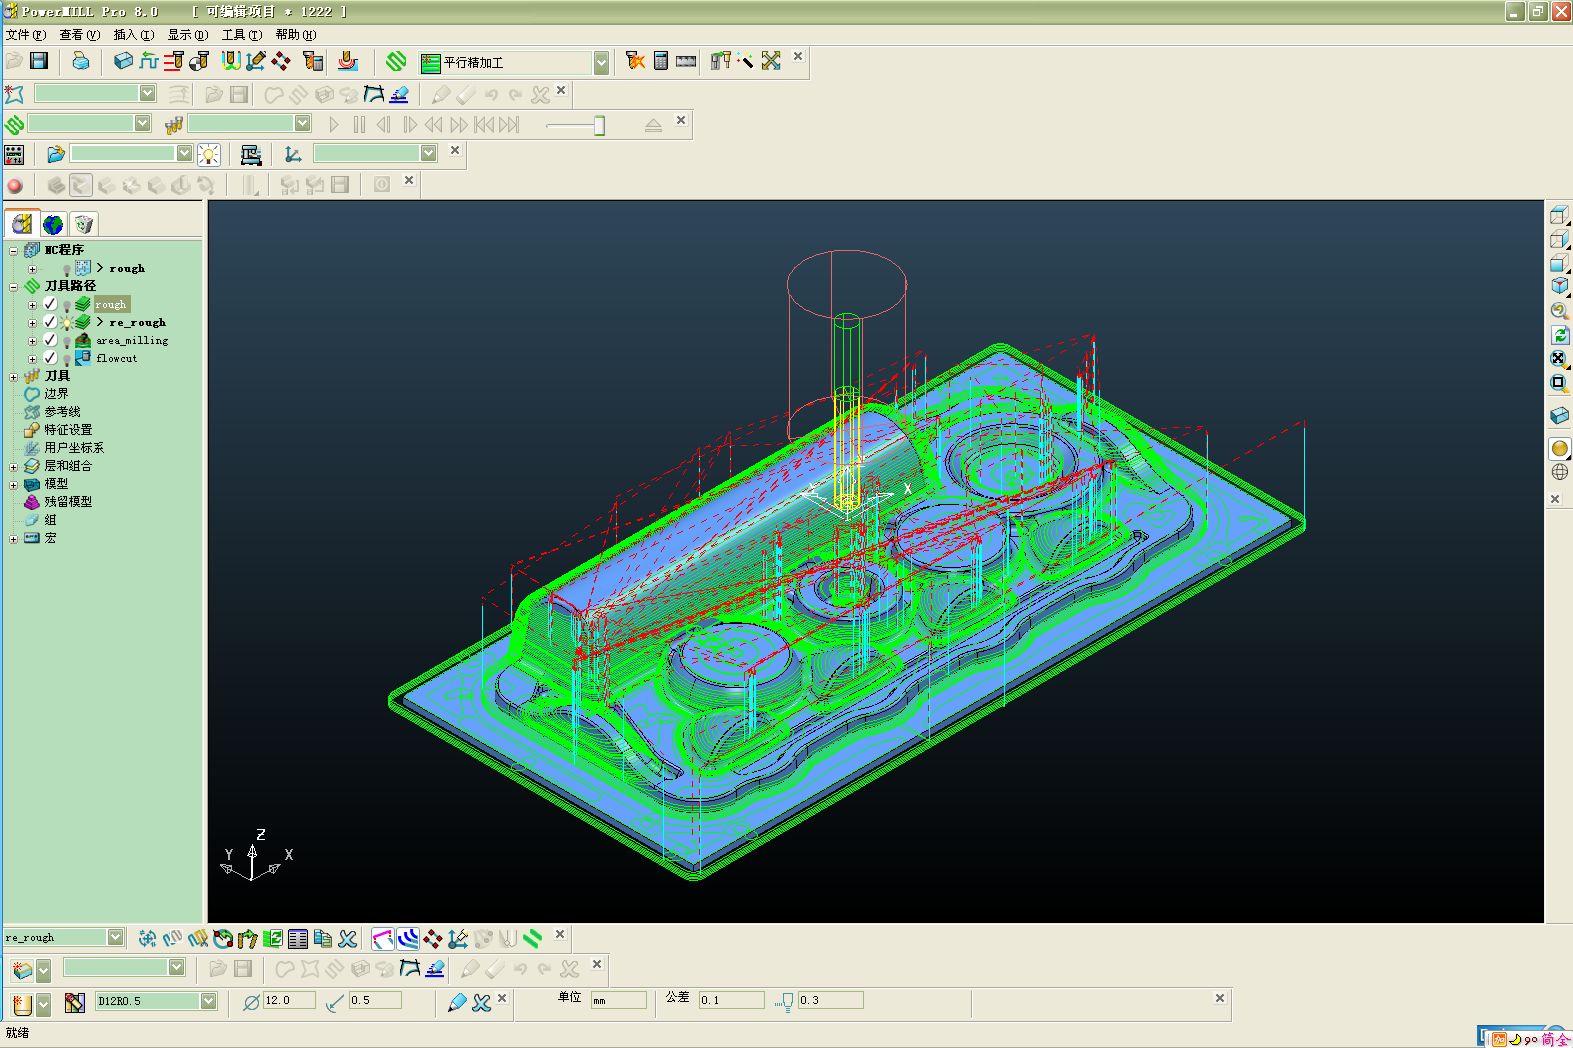Click the light bulb draw icon in toolbar
Screen dimensions: 1573x1048
208,154
